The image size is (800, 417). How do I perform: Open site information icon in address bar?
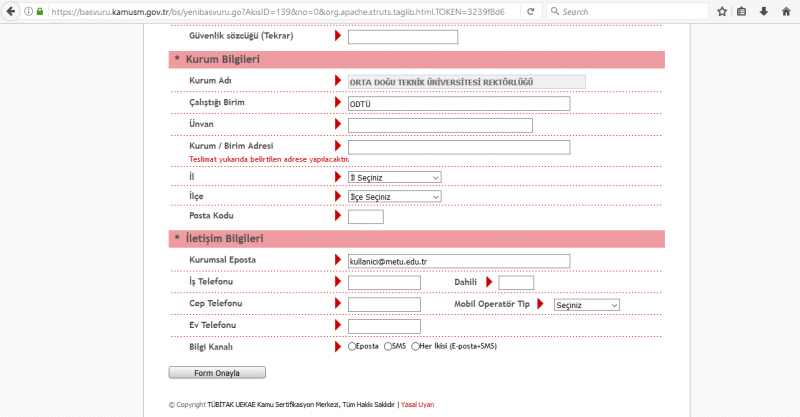[29, 11]
